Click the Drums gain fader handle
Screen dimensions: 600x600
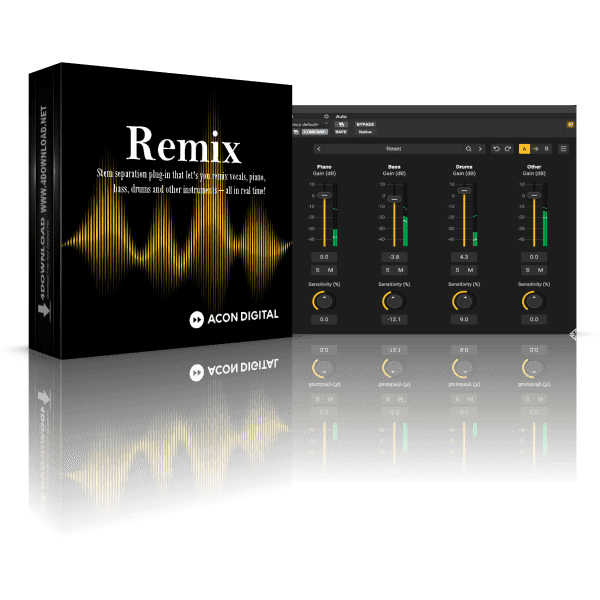(x=464, y=190)
